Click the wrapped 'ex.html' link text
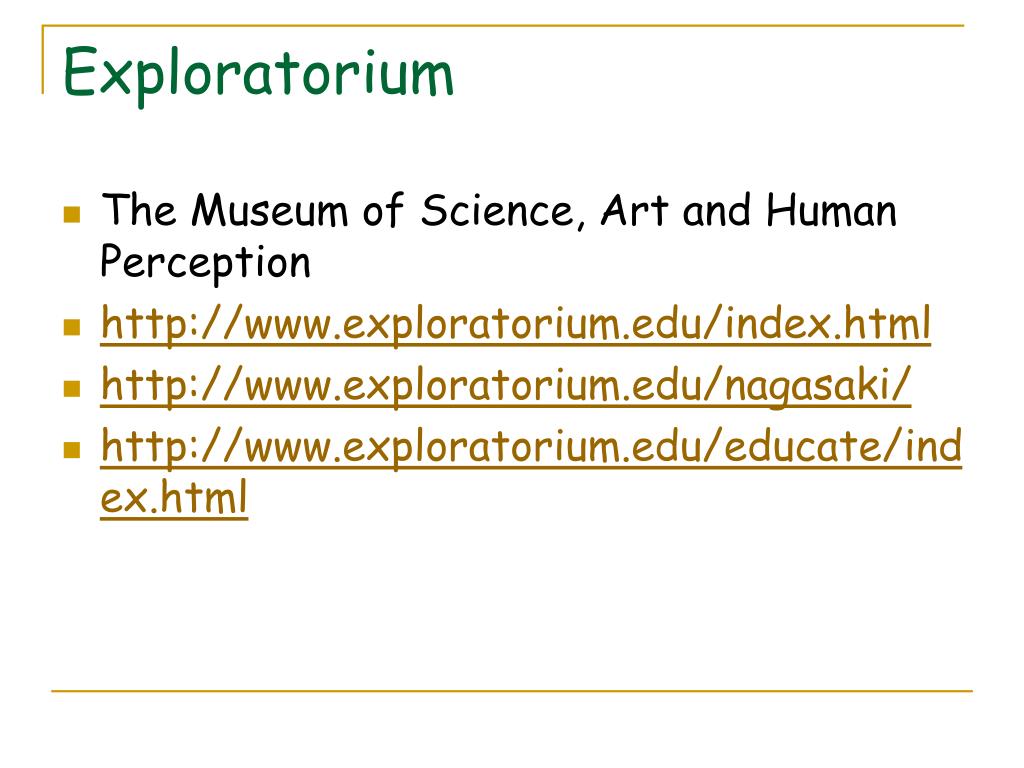Viewport: 1024px width, 768px height. pos(174,498)
